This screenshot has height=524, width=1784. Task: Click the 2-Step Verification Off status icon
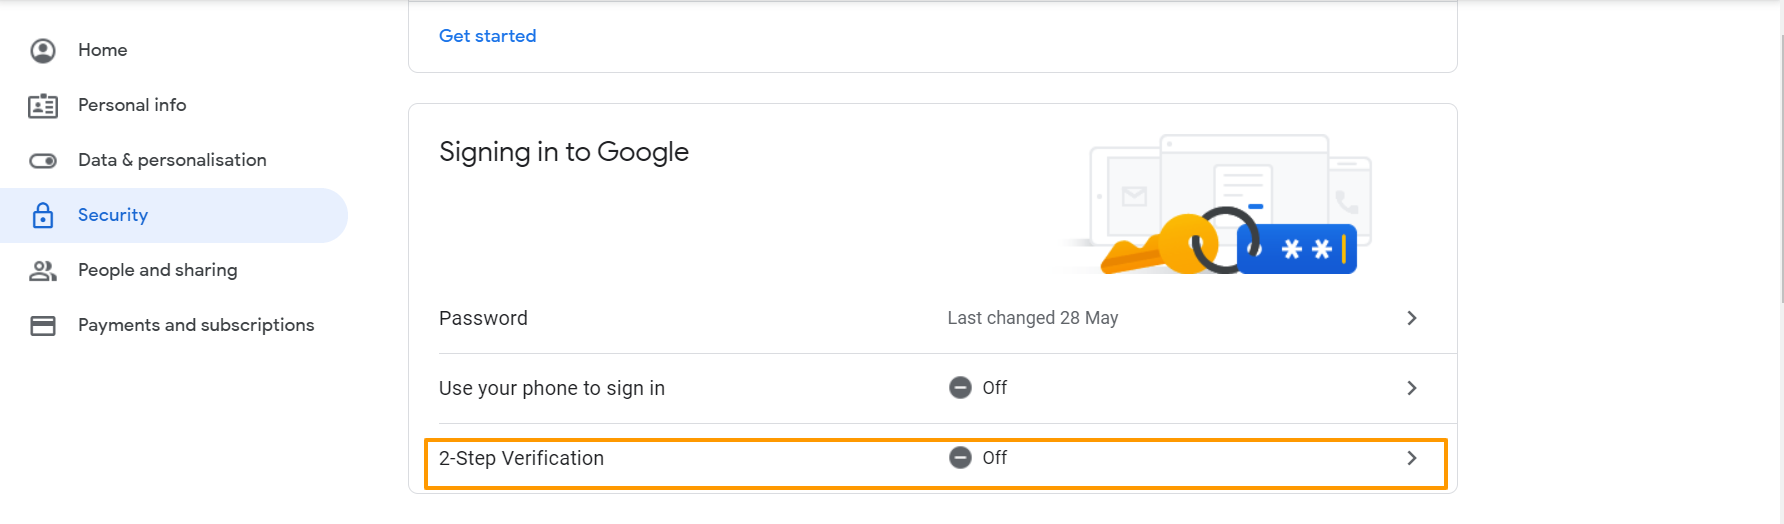pyautogui.click(x=960, y=458)
